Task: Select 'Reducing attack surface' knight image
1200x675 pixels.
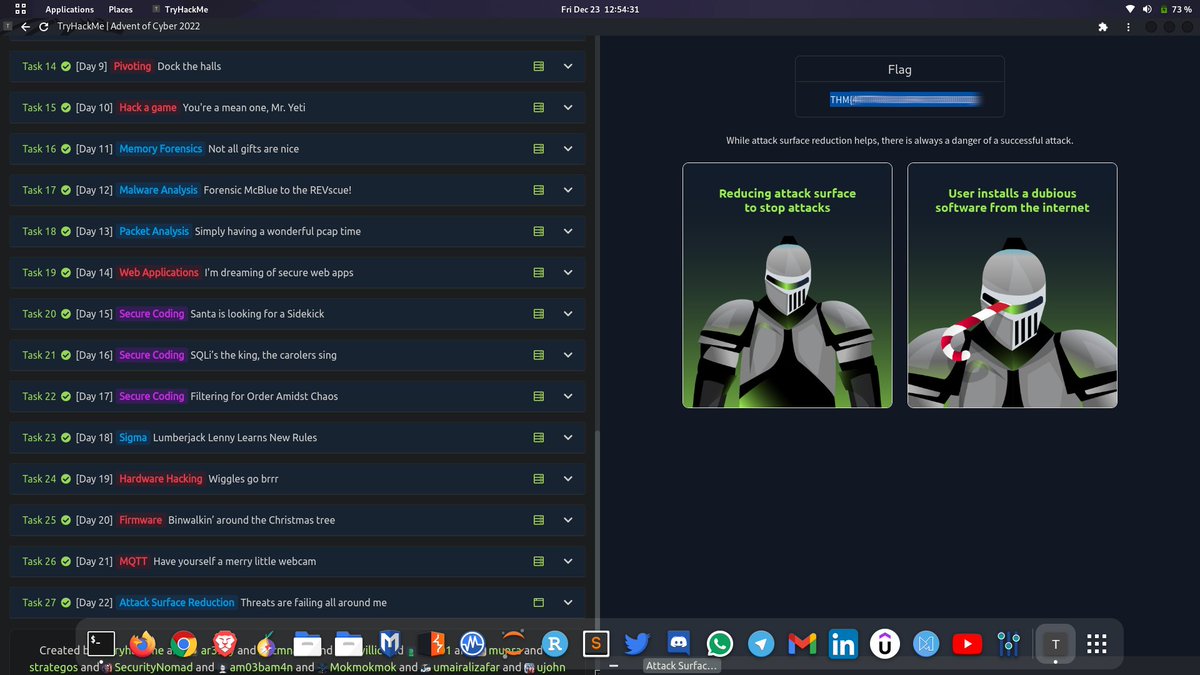Action: pos(787,285)
